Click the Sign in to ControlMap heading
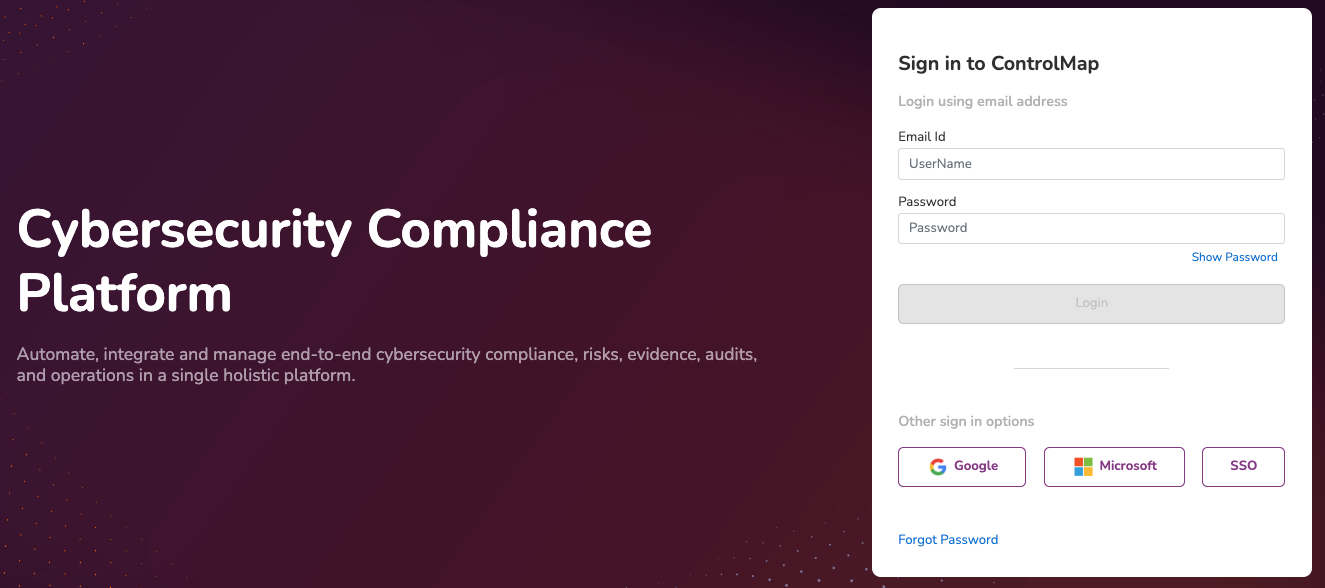Viewport: 1325px width, 588px height. tap(998, 64)
